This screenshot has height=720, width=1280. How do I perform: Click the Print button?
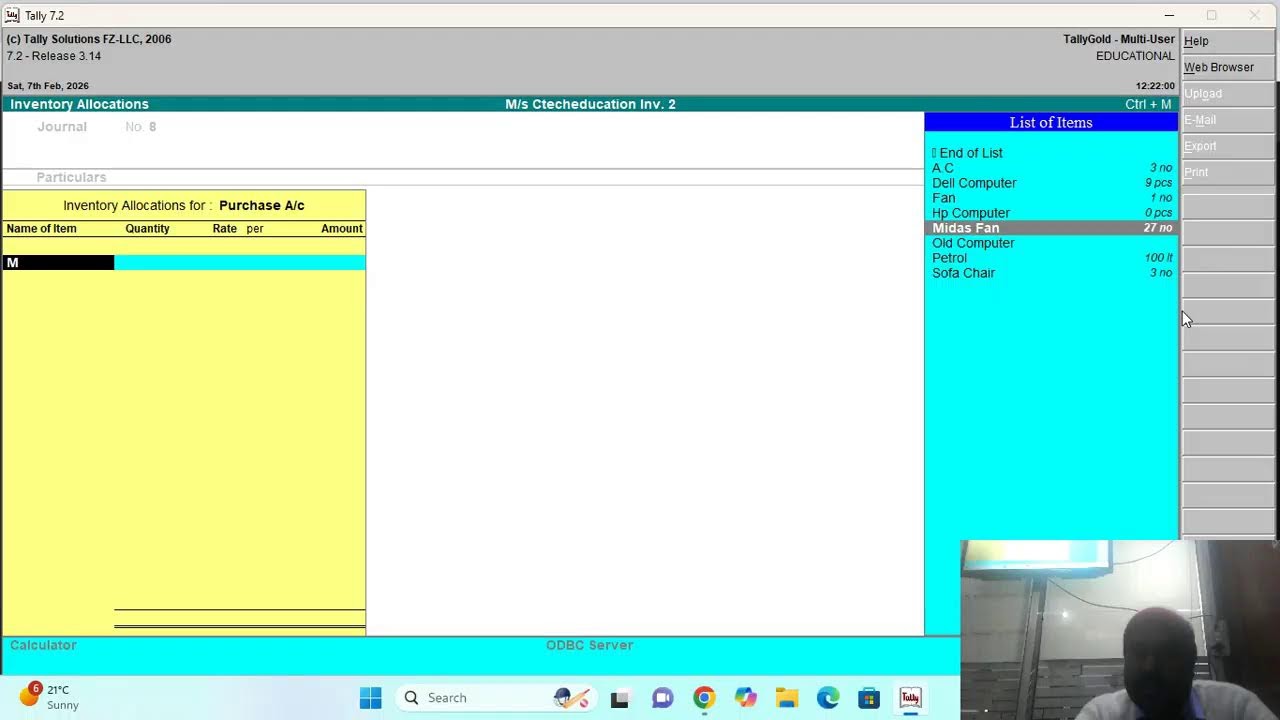tap(1228, 172)
